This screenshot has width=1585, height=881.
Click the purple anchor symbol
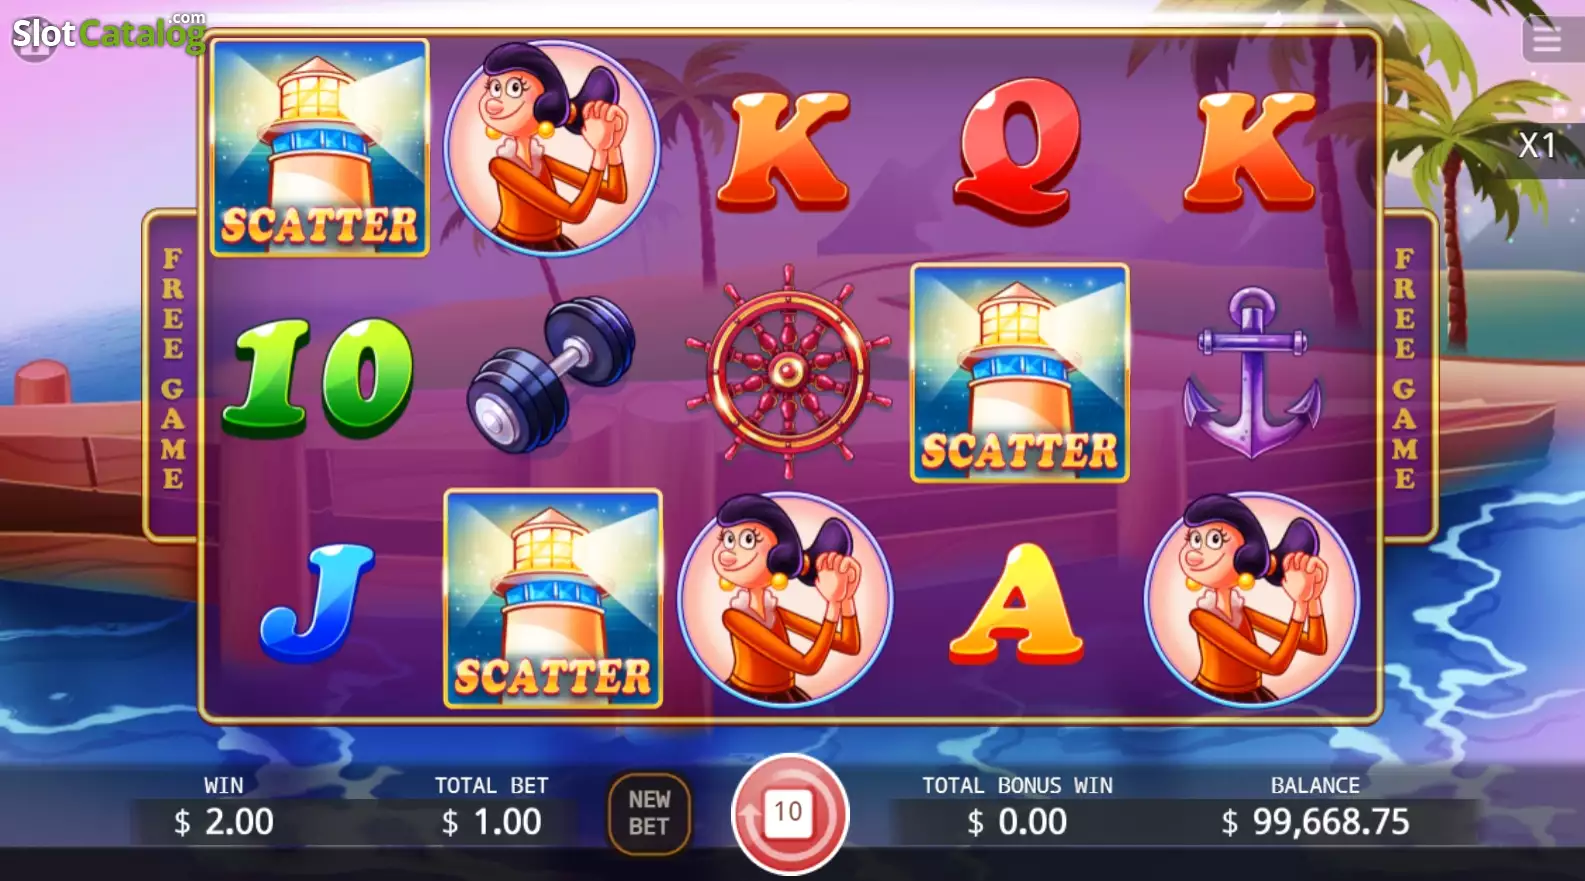pos(1251,372)
